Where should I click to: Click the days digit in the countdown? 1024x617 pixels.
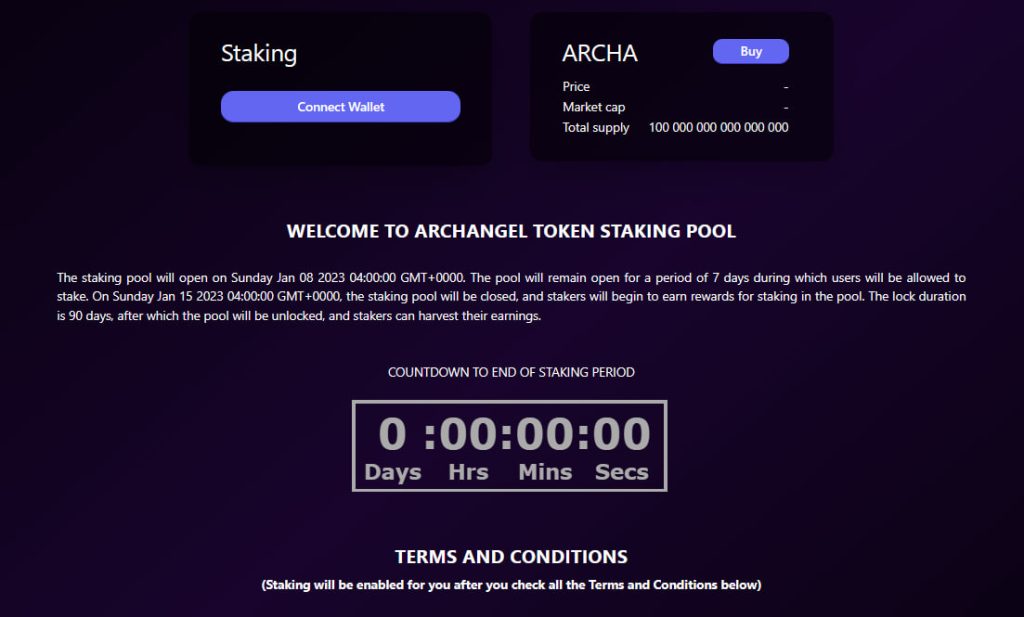(393, 434)
